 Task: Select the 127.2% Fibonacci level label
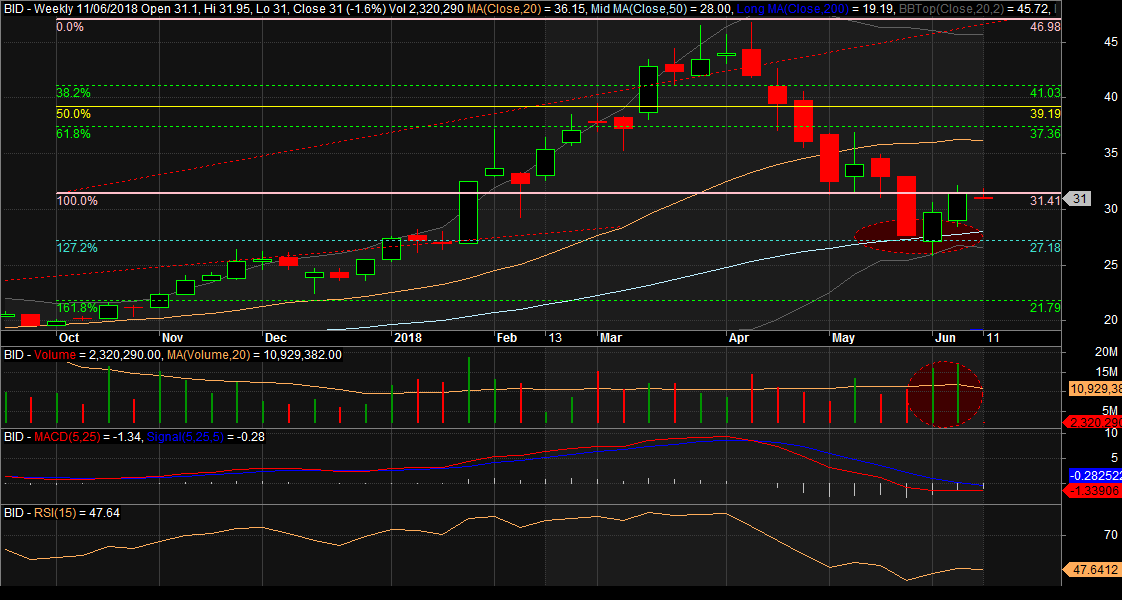click(x=77, y=247)
